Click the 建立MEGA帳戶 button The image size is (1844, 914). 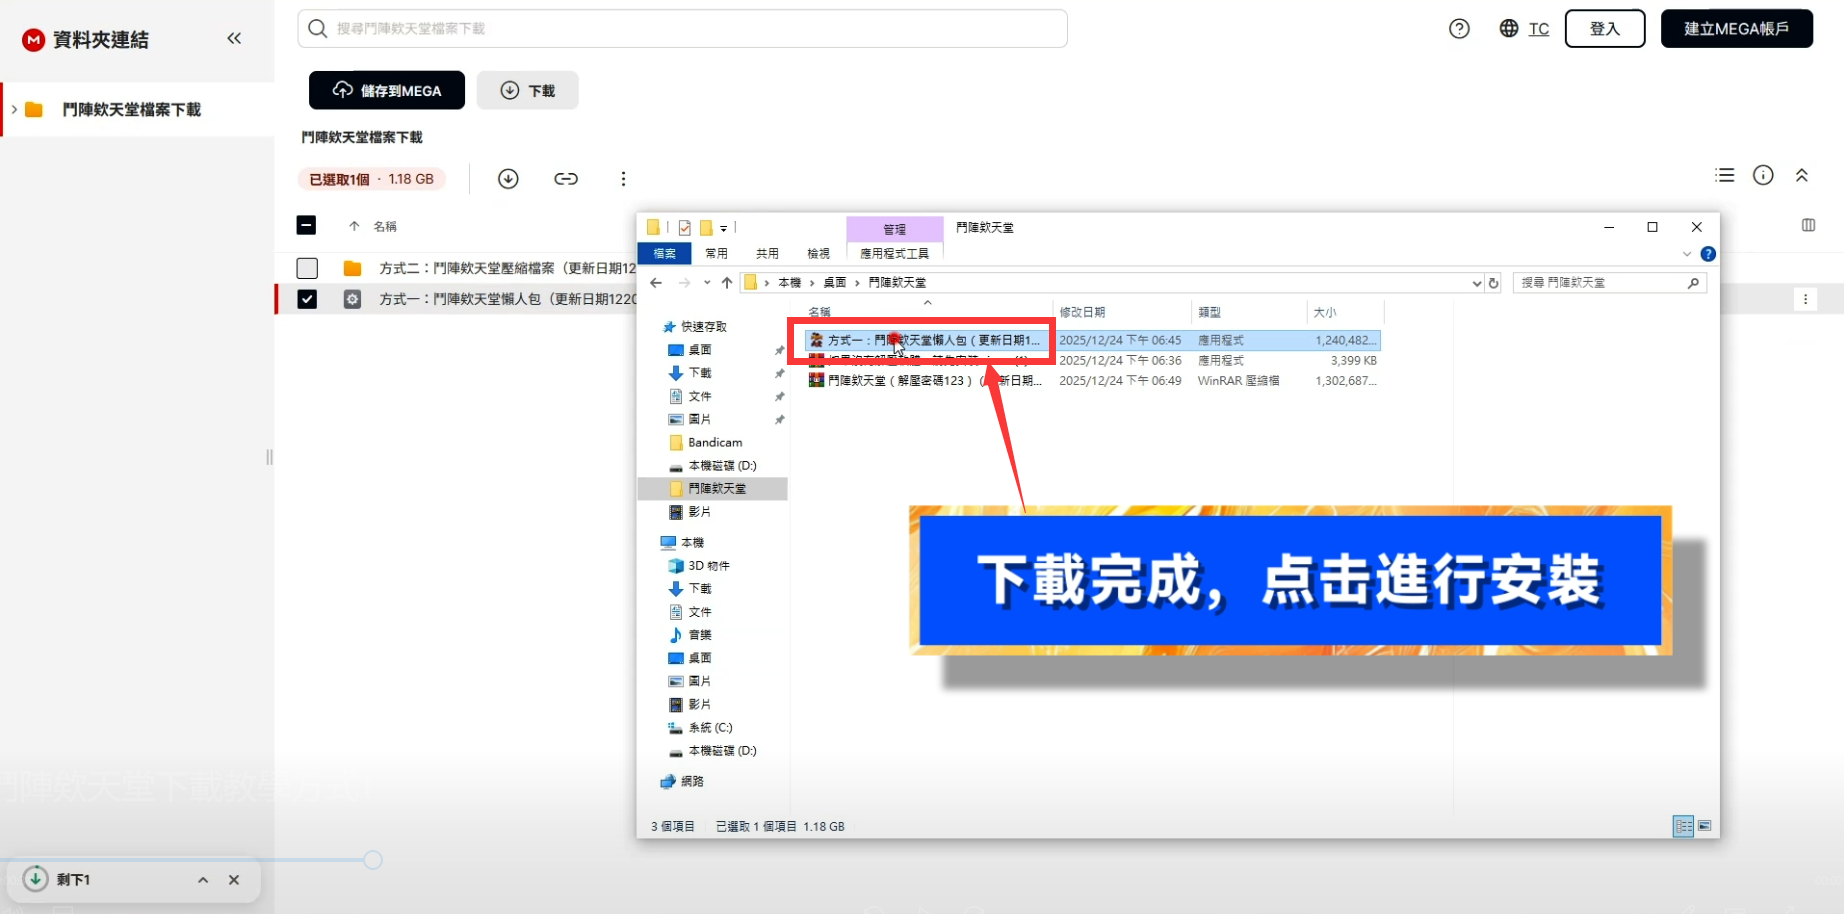click(1736, 28)
